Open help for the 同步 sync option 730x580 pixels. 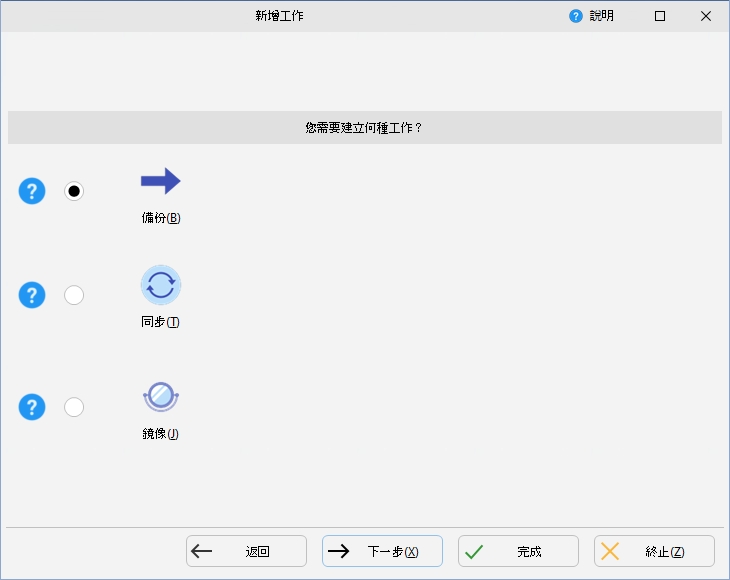(x=32, y=295)
